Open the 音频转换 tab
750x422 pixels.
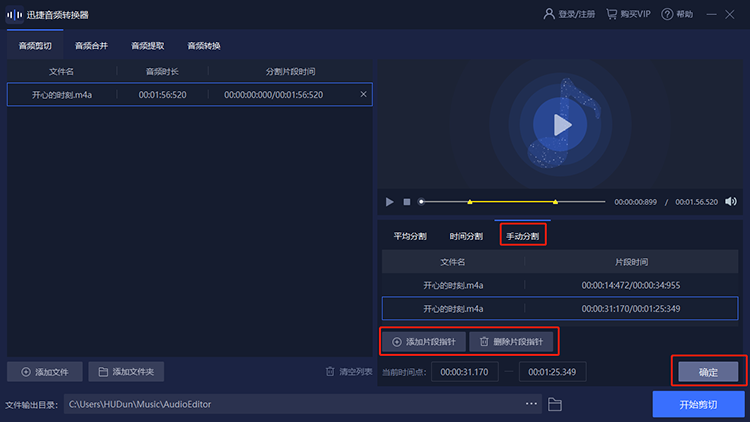point(204,46)
